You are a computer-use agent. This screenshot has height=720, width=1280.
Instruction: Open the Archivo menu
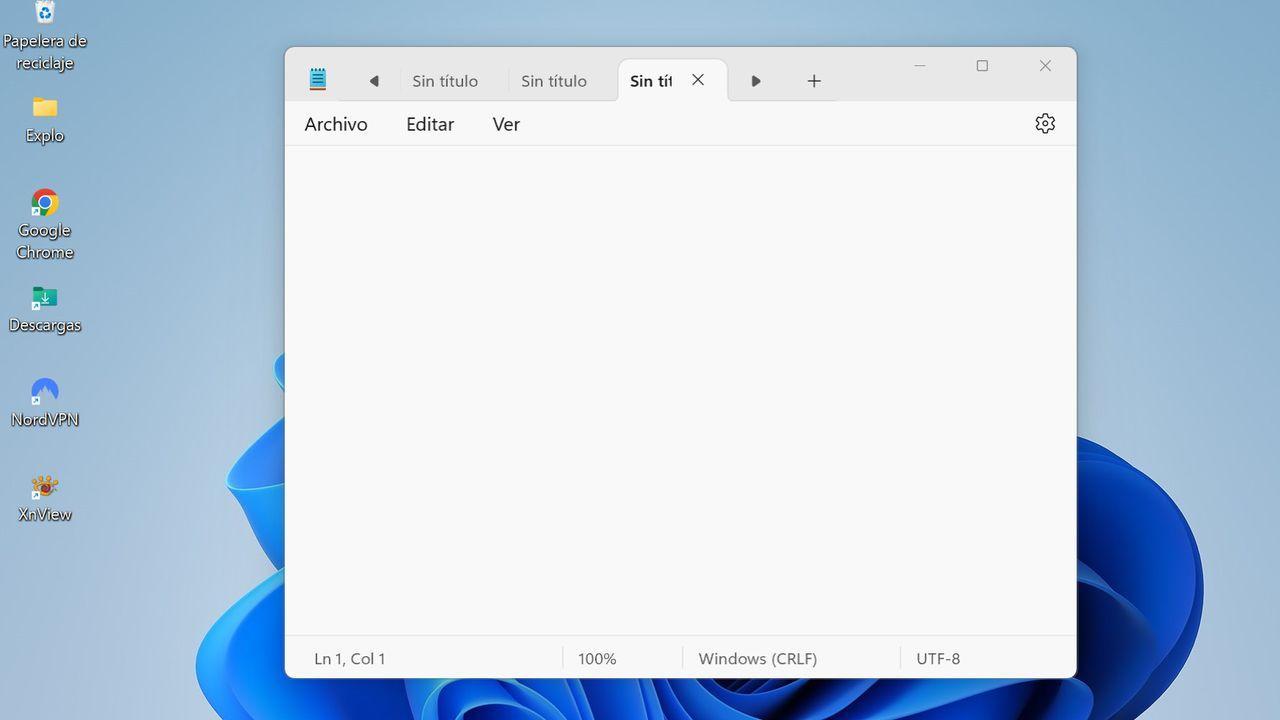pyautogui.click(x=336, y=124)
